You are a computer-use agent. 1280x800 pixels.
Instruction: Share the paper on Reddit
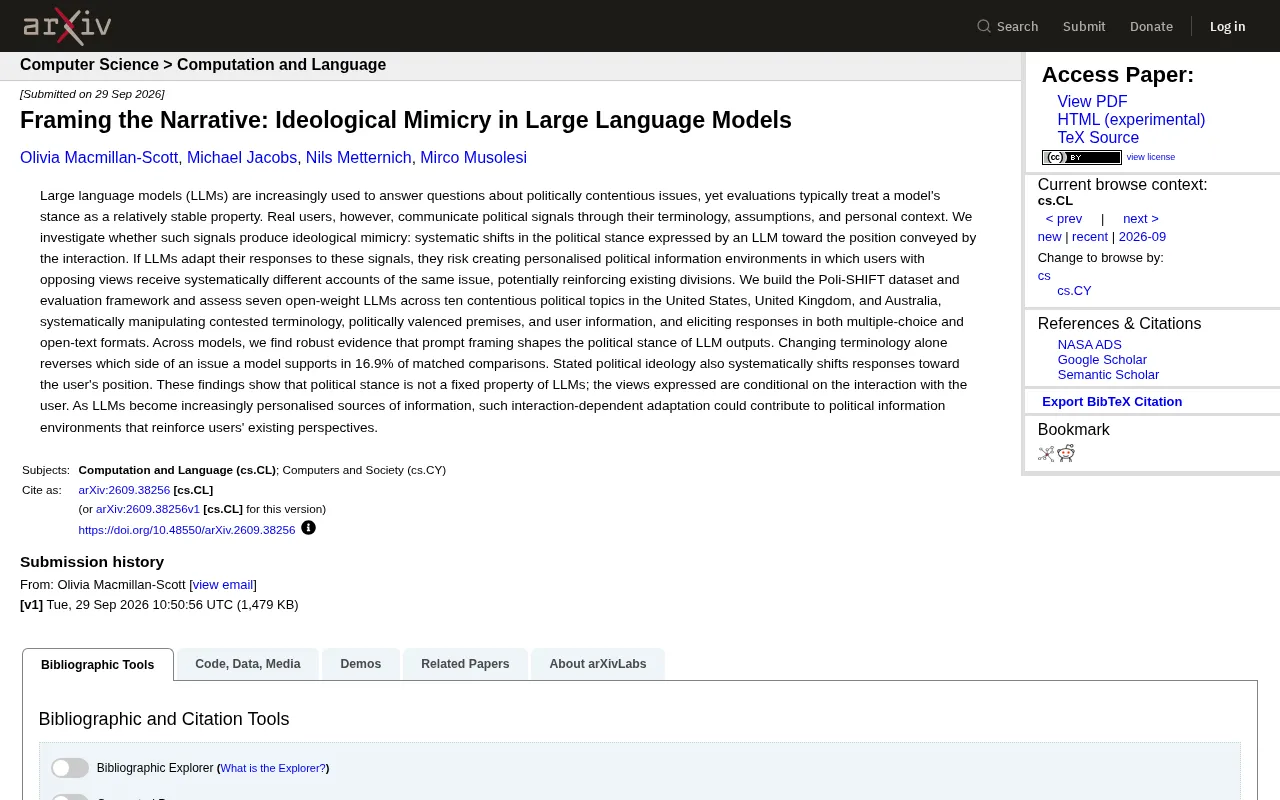1066,454
